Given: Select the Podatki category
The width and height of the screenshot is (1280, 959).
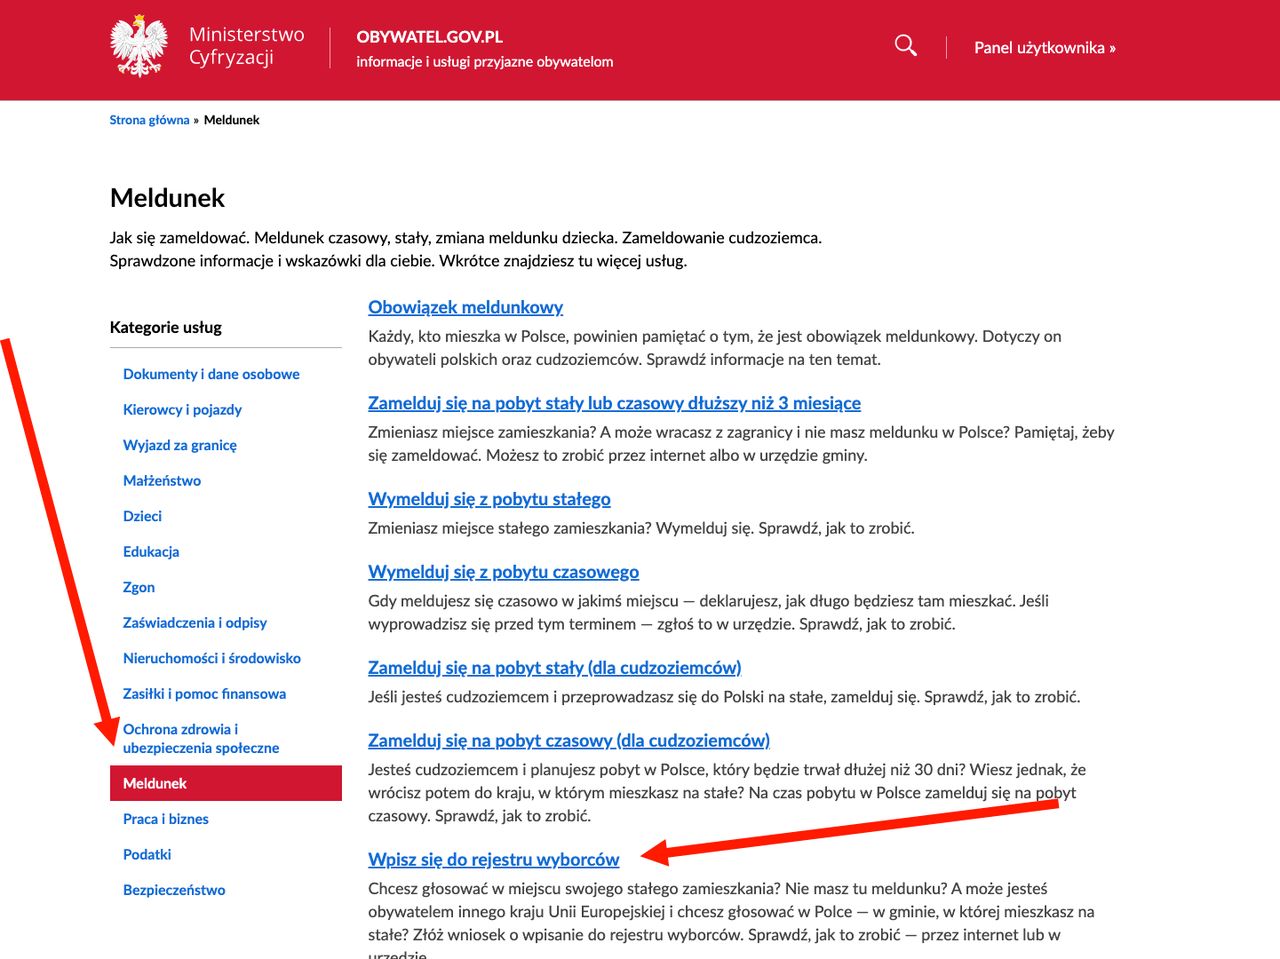Looking at the screenshot, I should pyautogui.click(x=147, y=854).
